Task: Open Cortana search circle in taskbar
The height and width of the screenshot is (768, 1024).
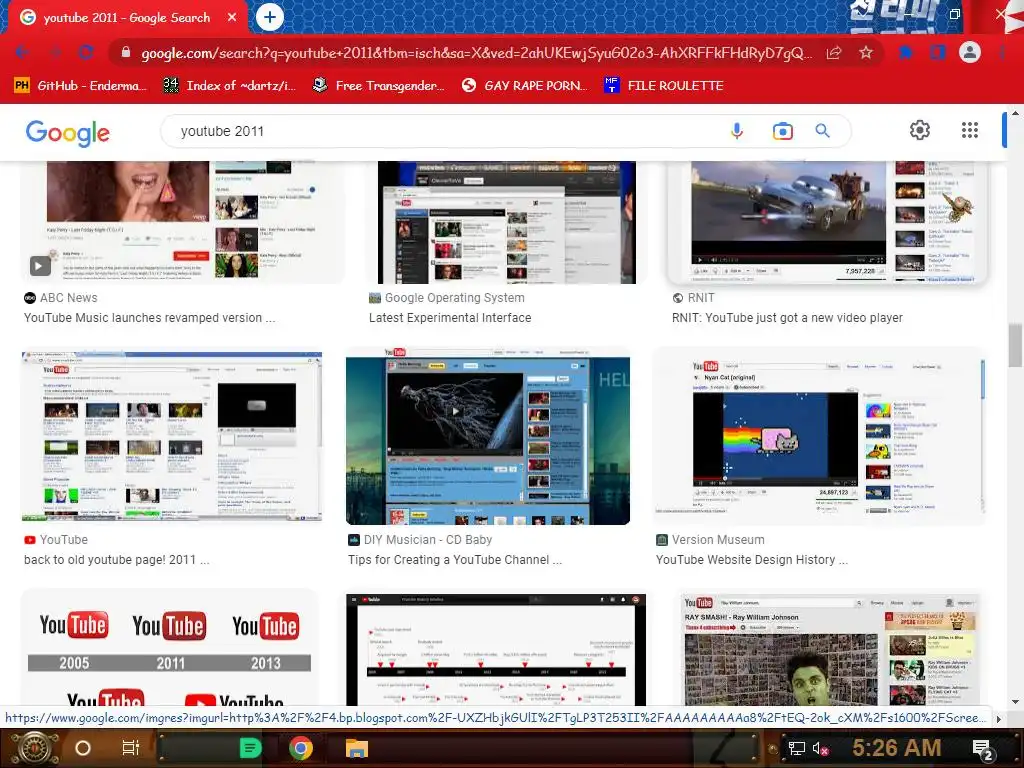Action: pos(83,748)
